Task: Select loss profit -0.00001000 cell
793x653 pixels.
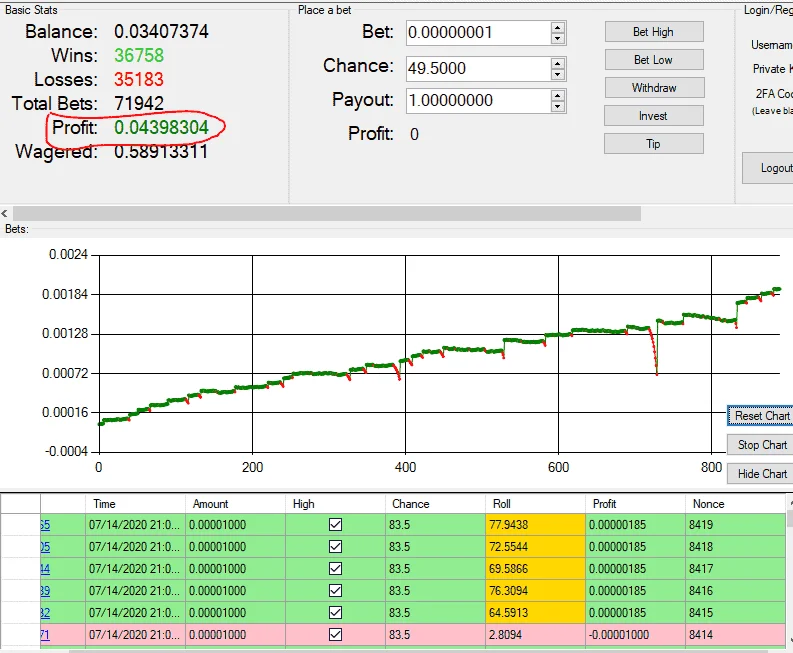Action: tap(635, 635)
